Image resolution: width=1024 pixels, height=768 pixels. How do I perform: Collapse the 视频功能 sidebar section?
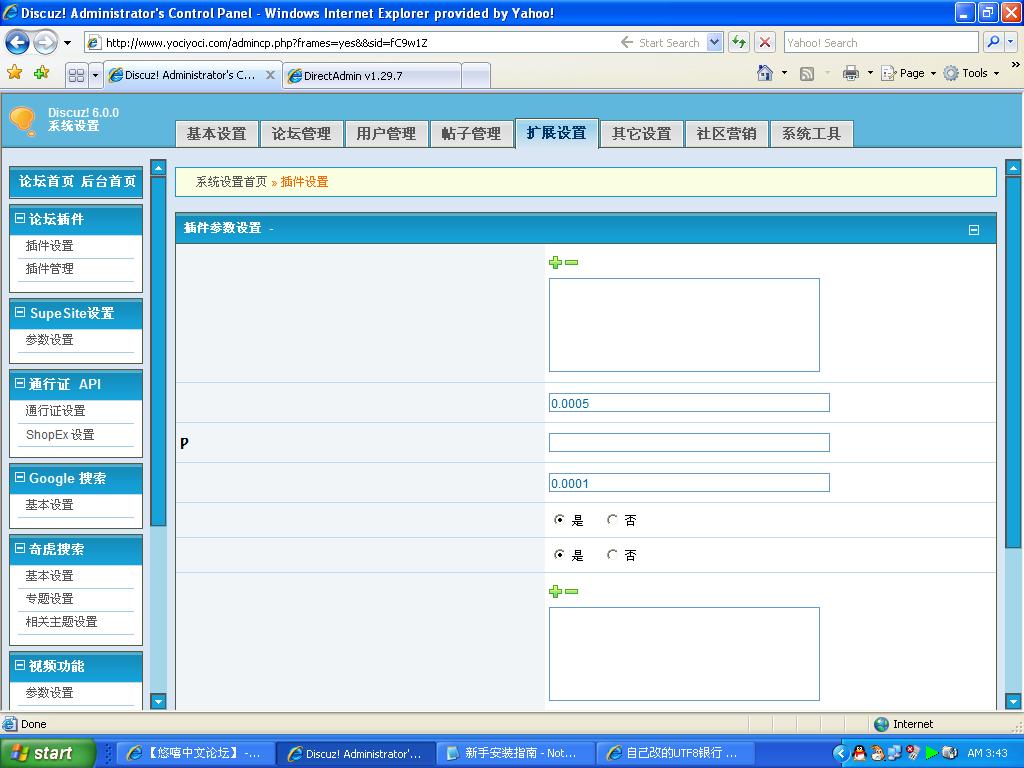(20, 665)
